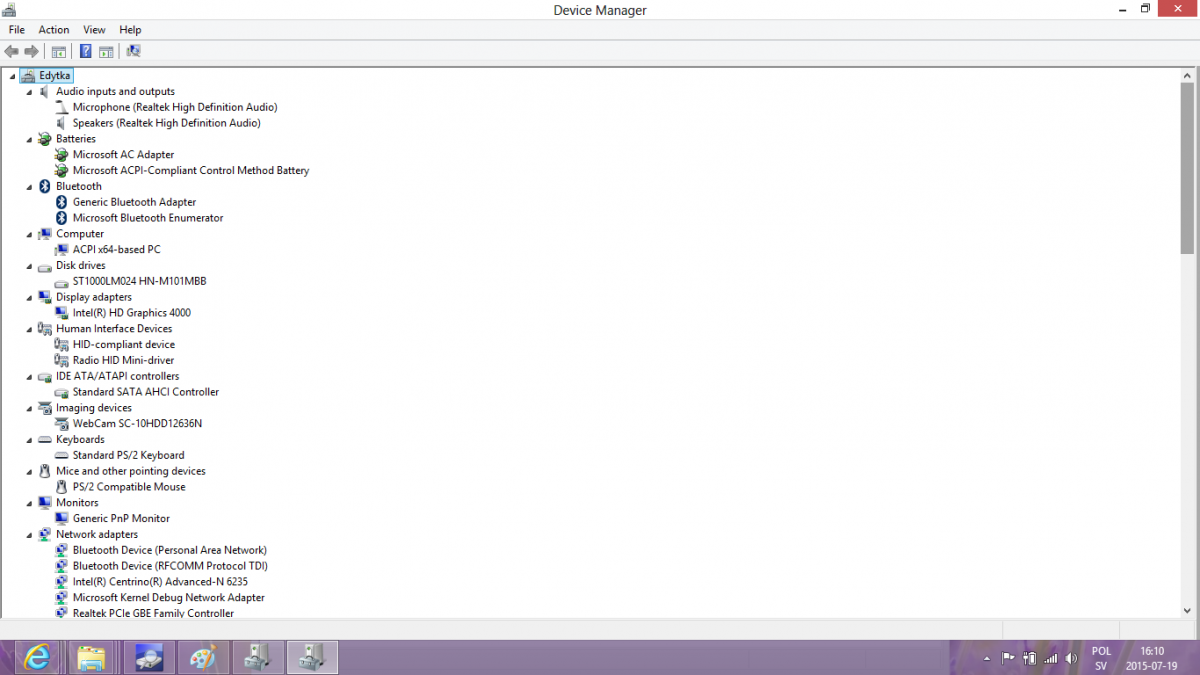Click the Intel(R) HD Graphics 4000 icon
The height and width of the screenshot is (675, 1200).
click(62, 313)
